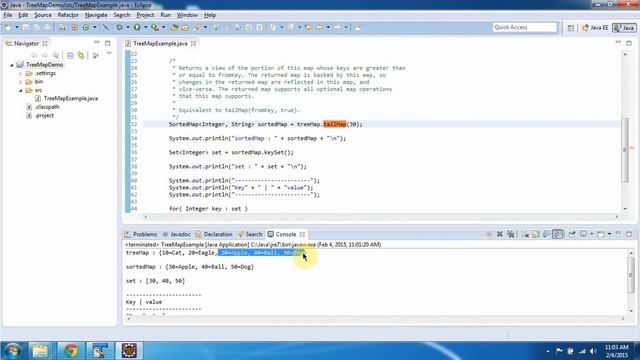Click the volume icon in system tray
640x360 pixels.
tap(593, 351)
